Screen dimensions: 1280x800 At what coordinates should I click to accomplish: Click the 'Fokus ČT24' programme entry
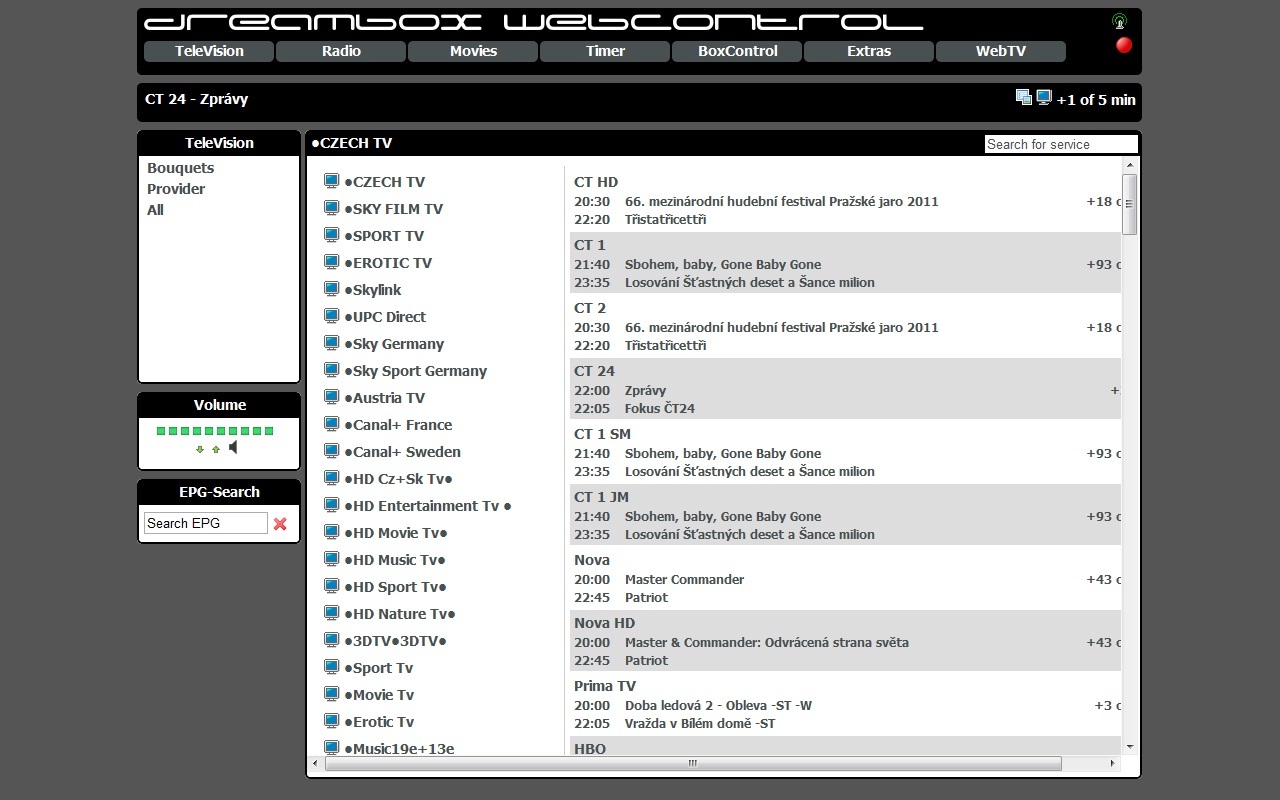660,408
